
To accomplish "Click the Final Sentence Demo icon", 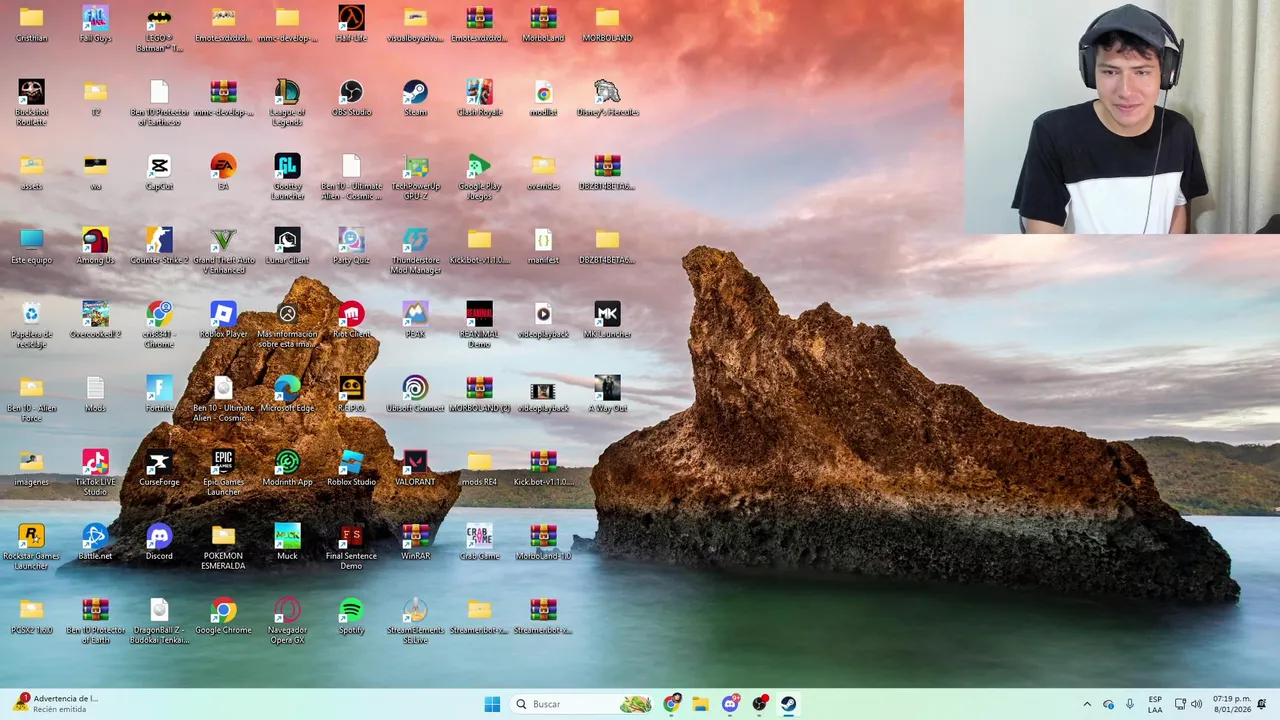I will (x=351, y=547).
